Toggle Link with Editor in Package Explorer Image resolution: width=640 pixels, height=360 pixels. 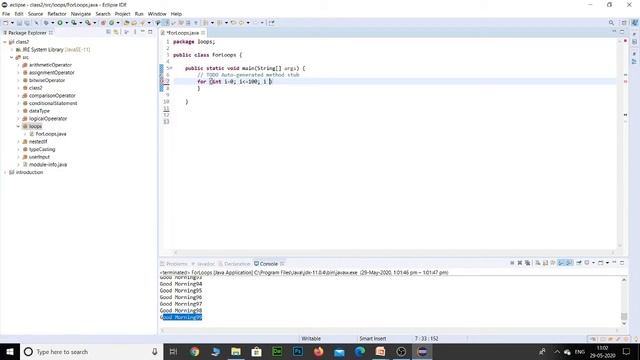pos(116,32)
